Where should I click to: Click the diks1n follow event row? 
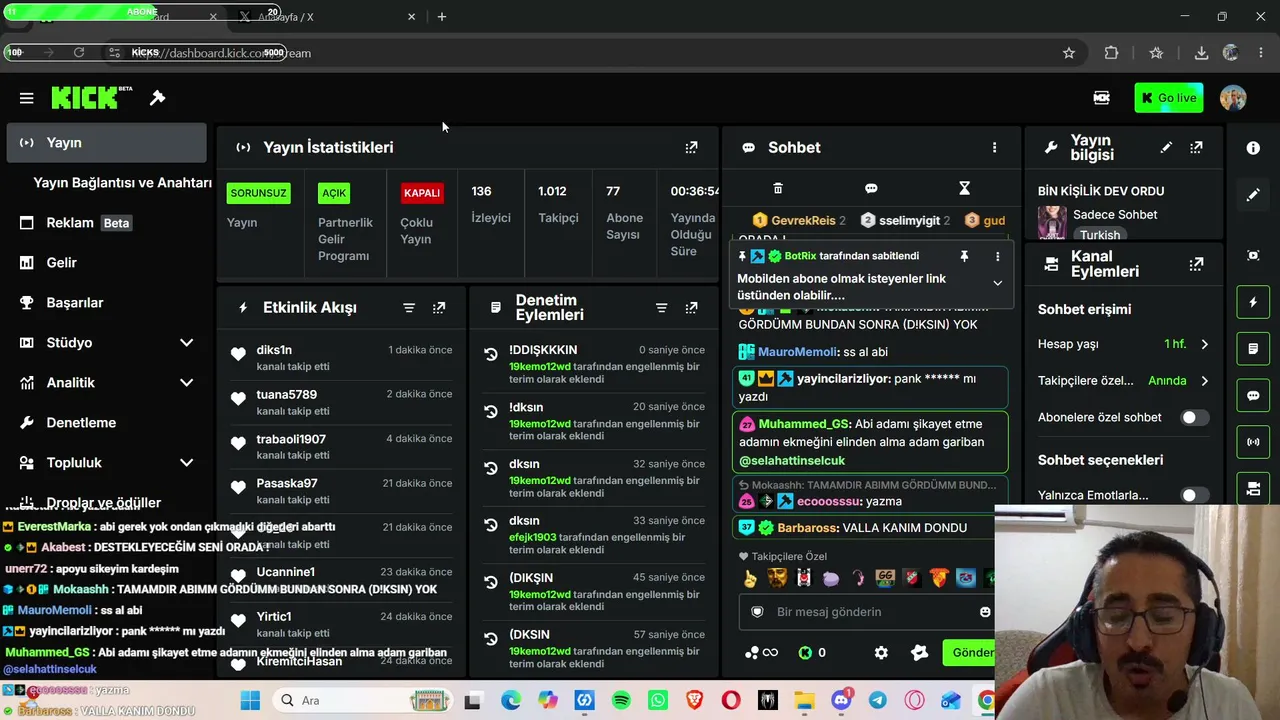point(341,357)
